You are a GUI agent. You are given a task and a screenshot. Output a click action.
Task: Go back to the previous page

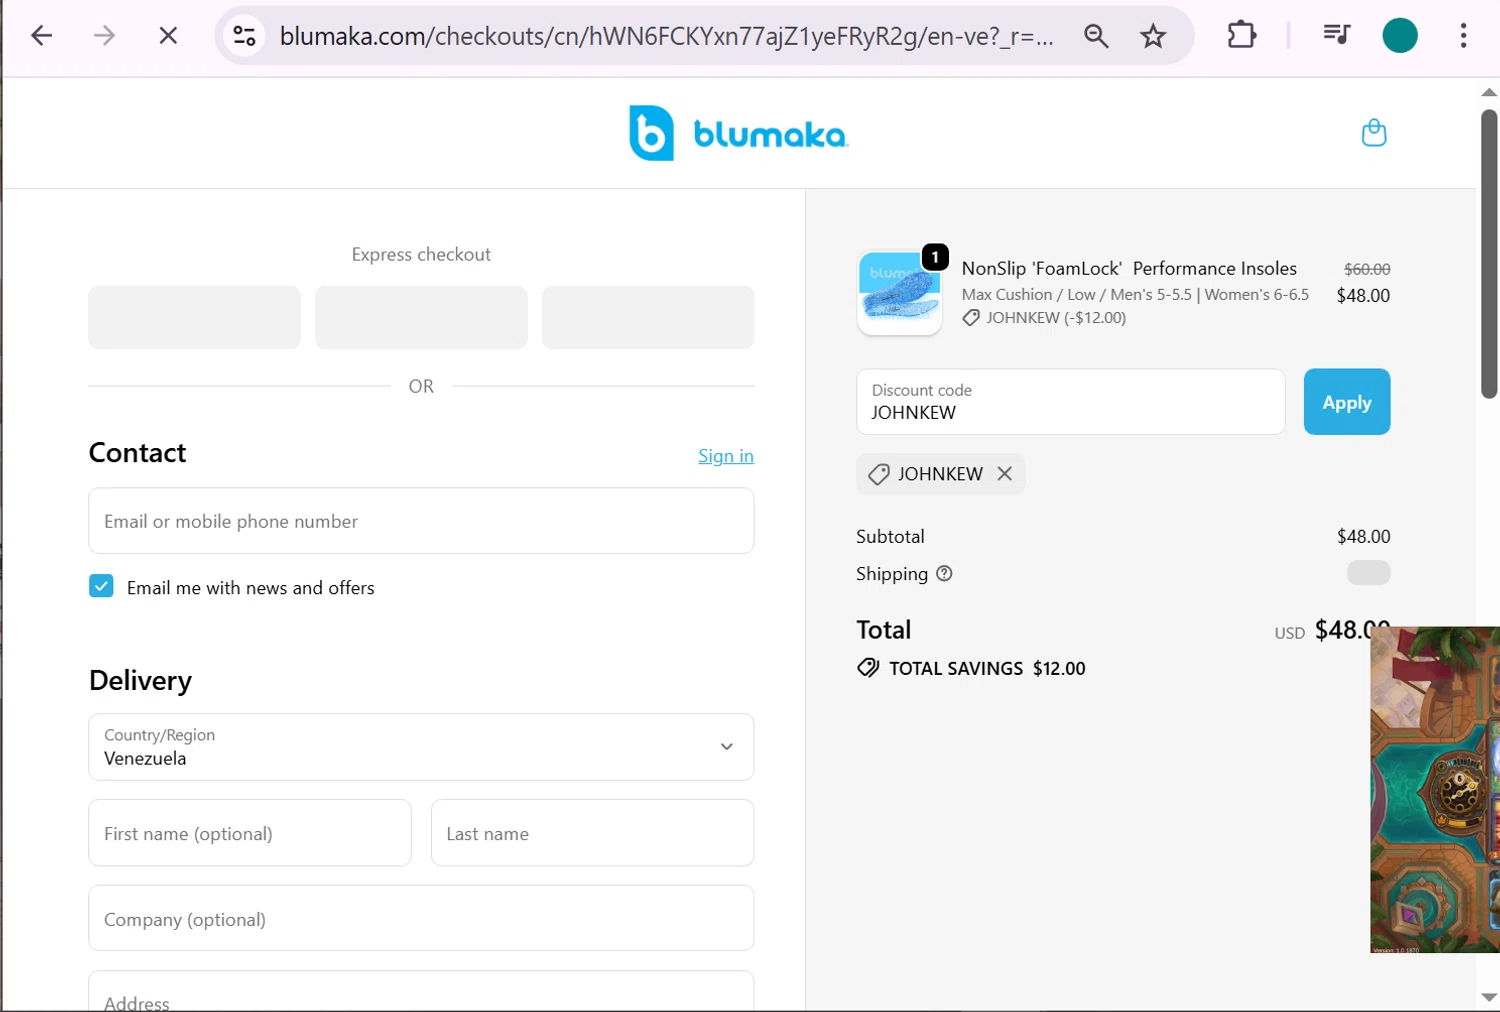pos(41,36)
